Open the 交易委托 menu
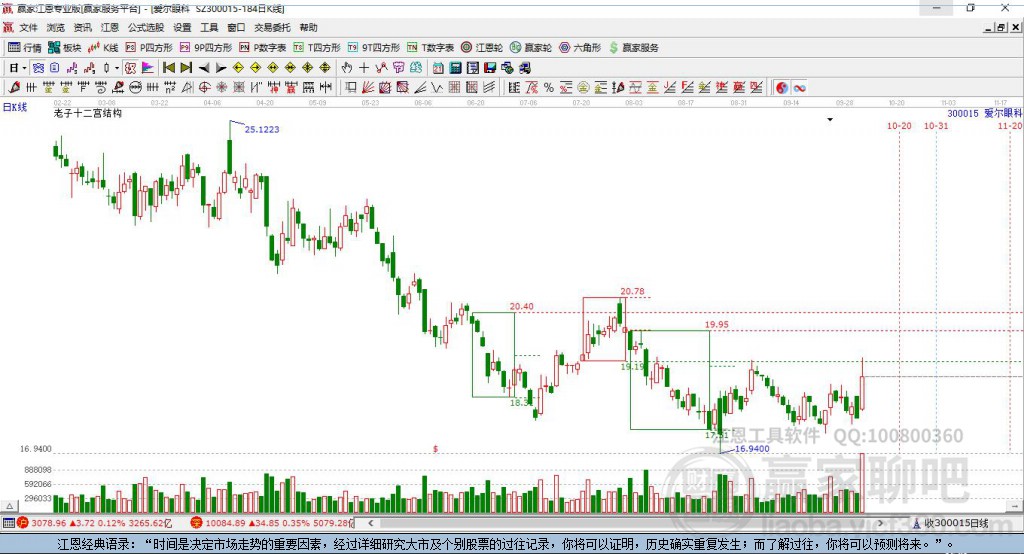The image size is (1024, 554). click(272, 27)
